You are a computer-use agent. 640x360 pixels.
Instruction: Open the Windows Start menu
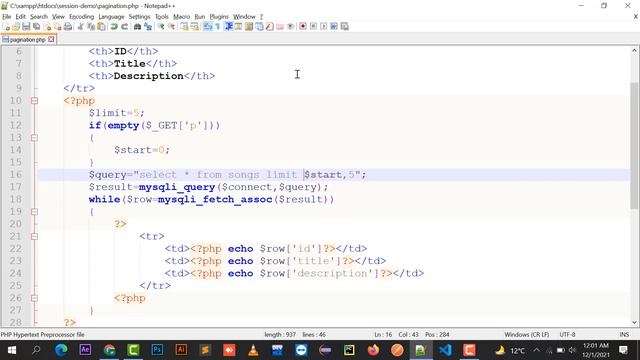coord(11,350)
